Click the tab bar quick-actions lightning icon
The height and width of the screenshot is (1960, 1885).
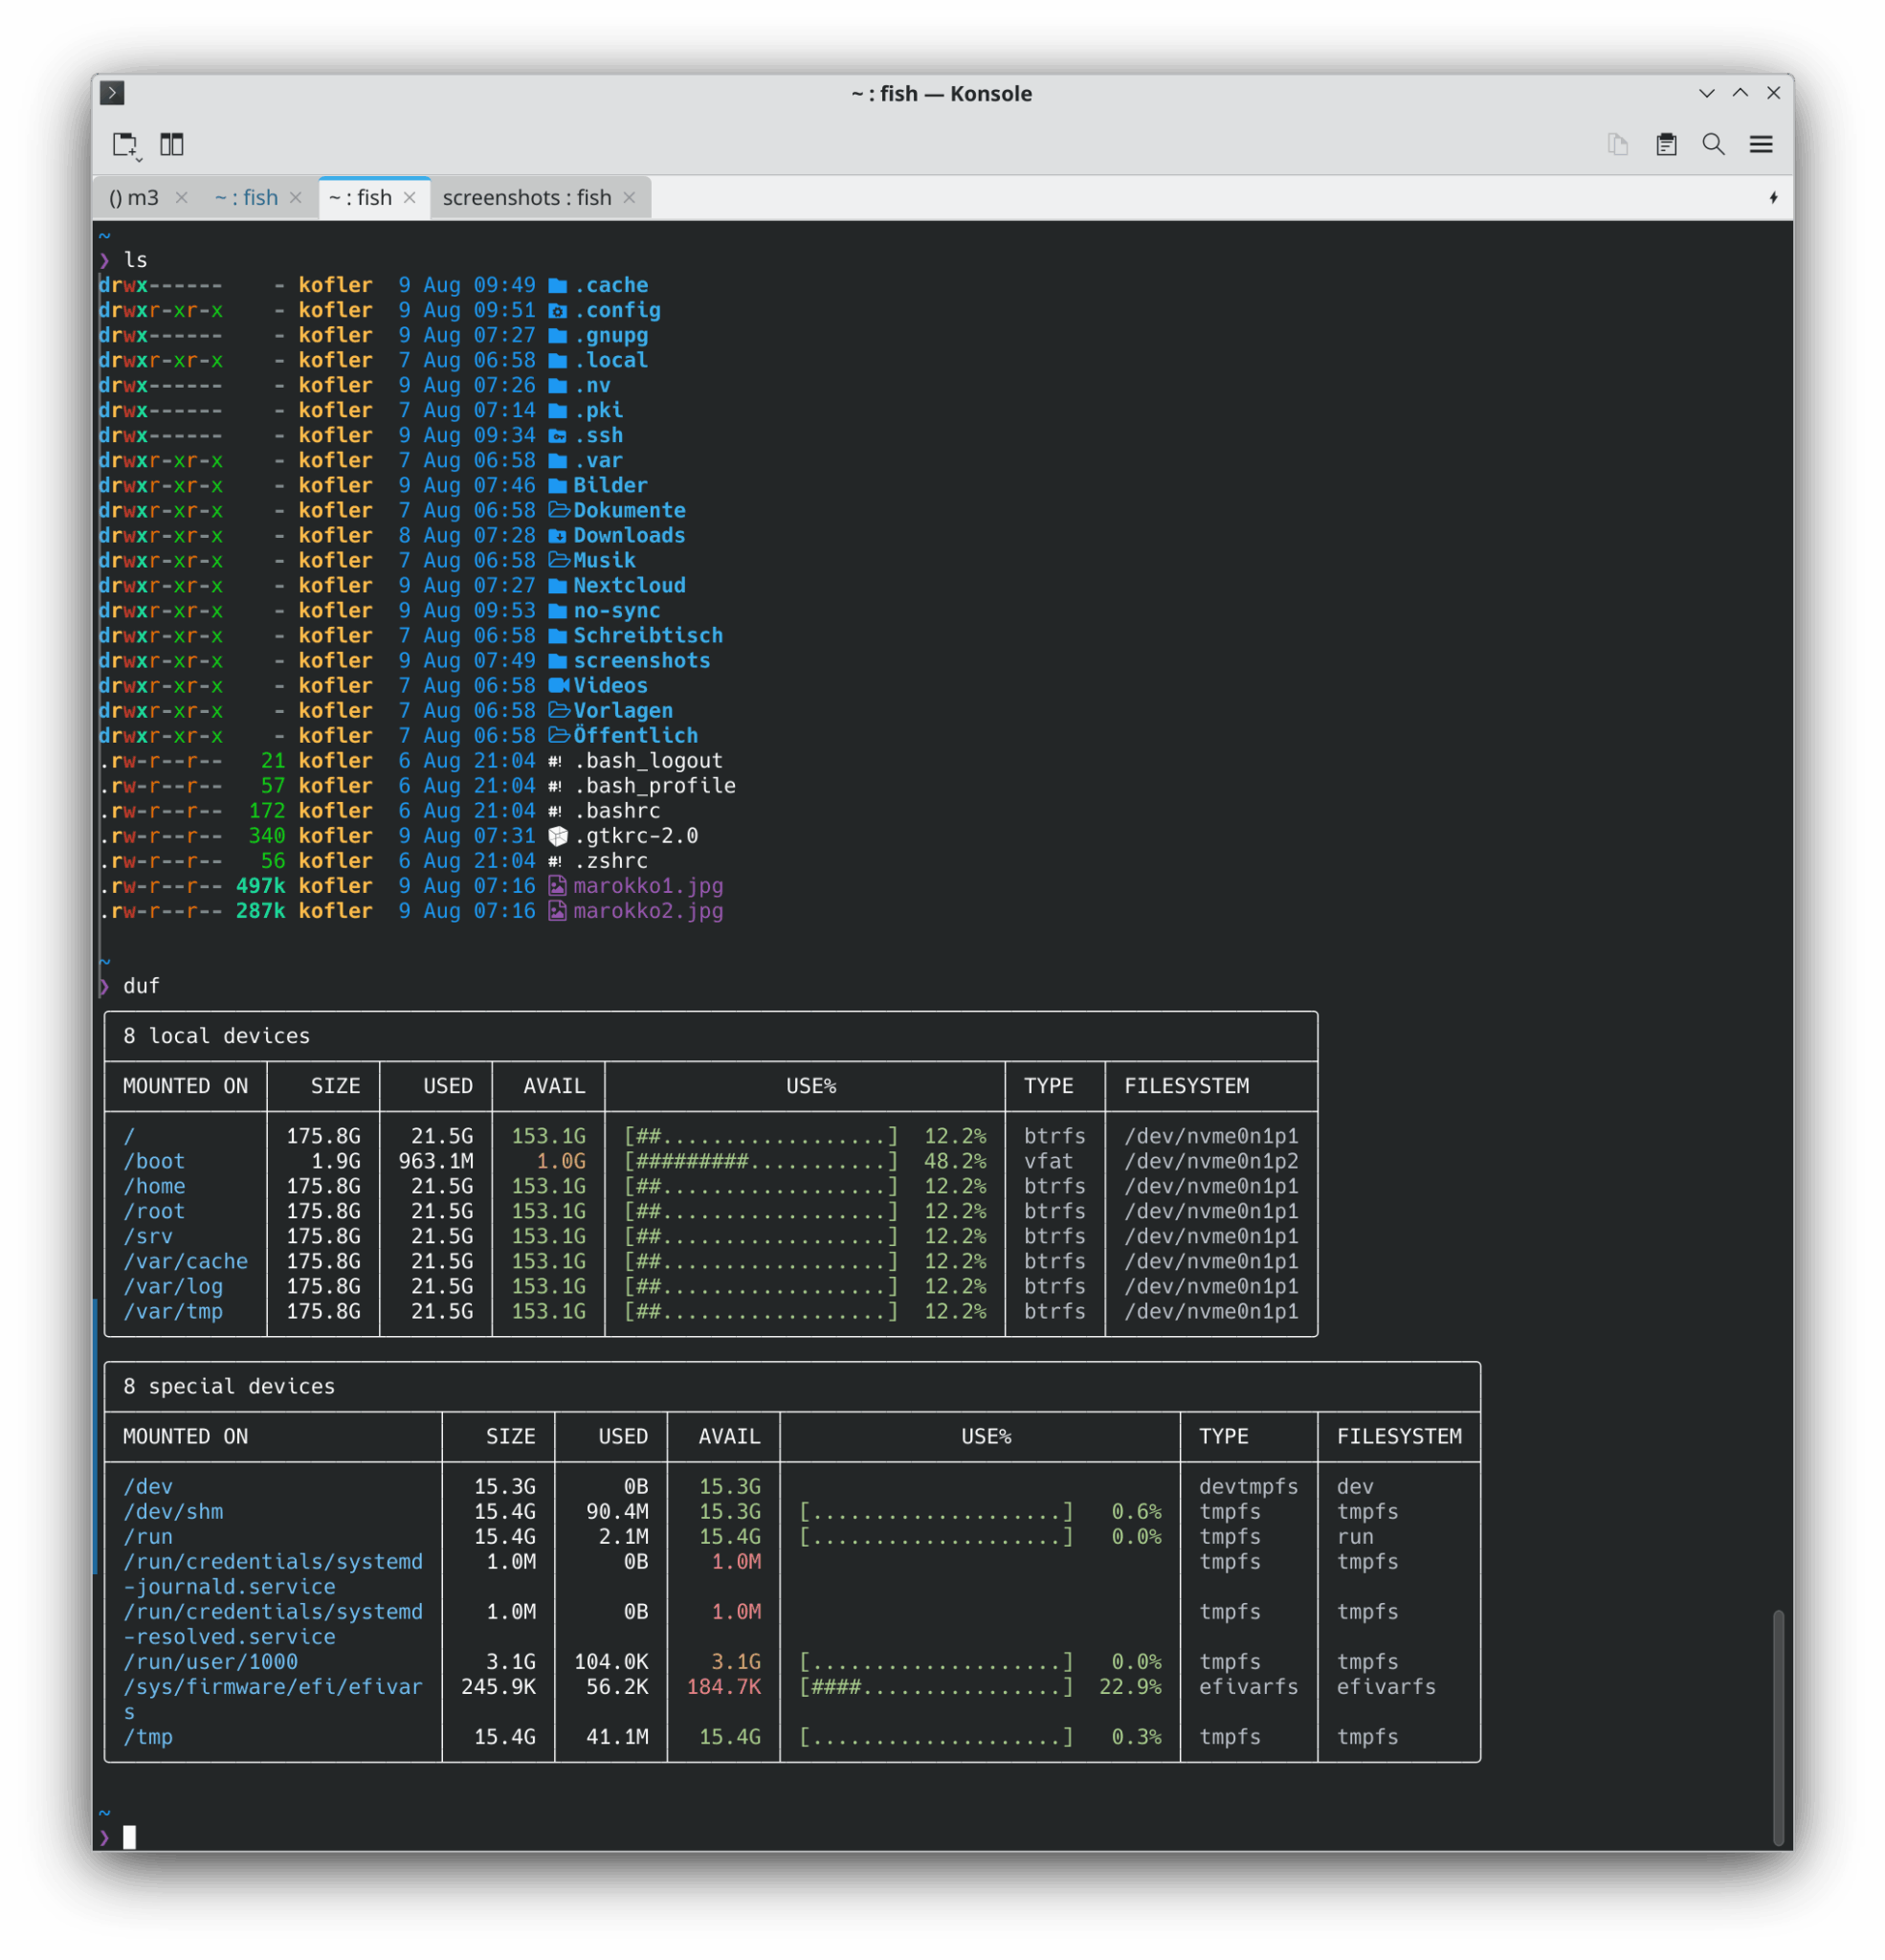point(1773,198)
